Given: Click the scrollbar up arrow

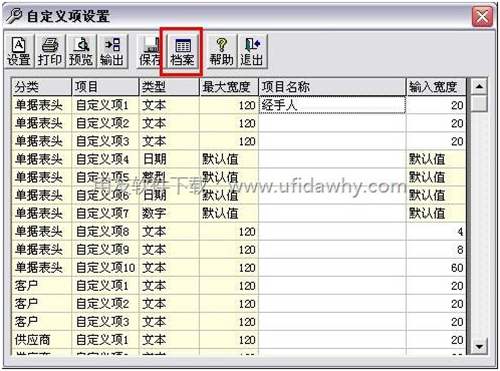Looking at the screenshot, I should [479, 87].
